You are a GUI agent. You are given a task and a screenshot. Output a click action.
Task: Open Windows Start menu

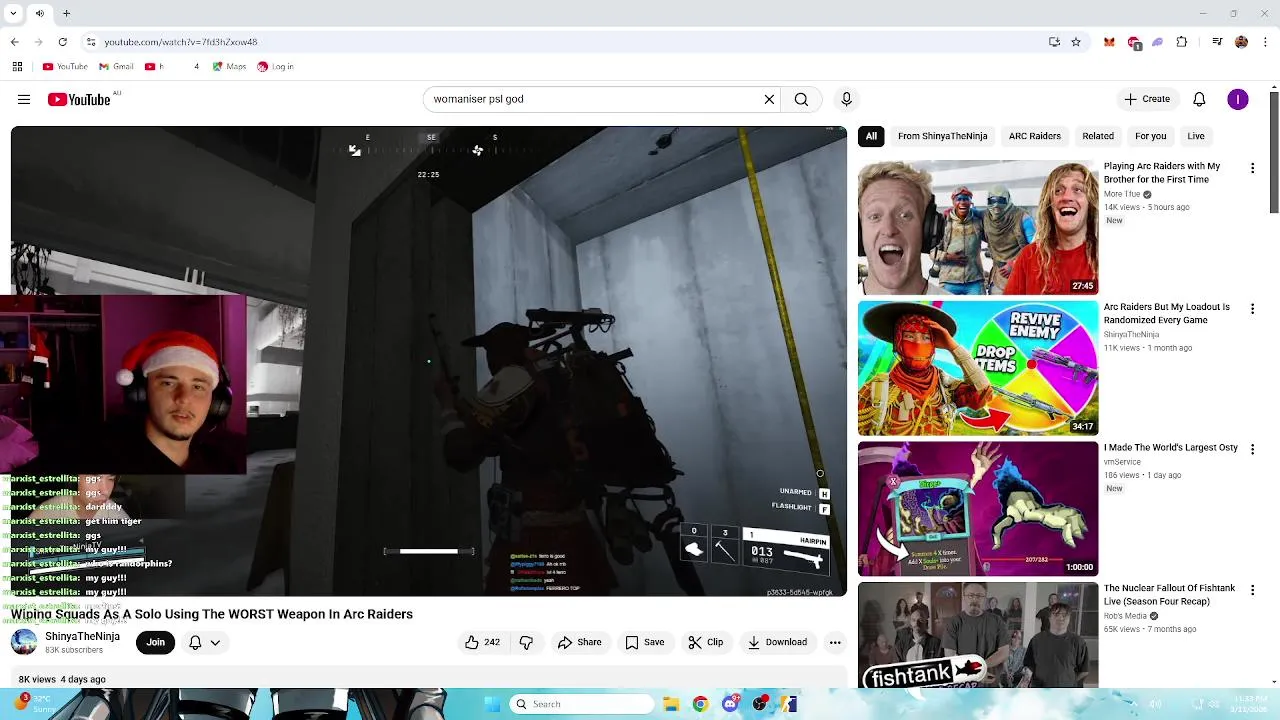pyautogui.click(x=491, y=704)
